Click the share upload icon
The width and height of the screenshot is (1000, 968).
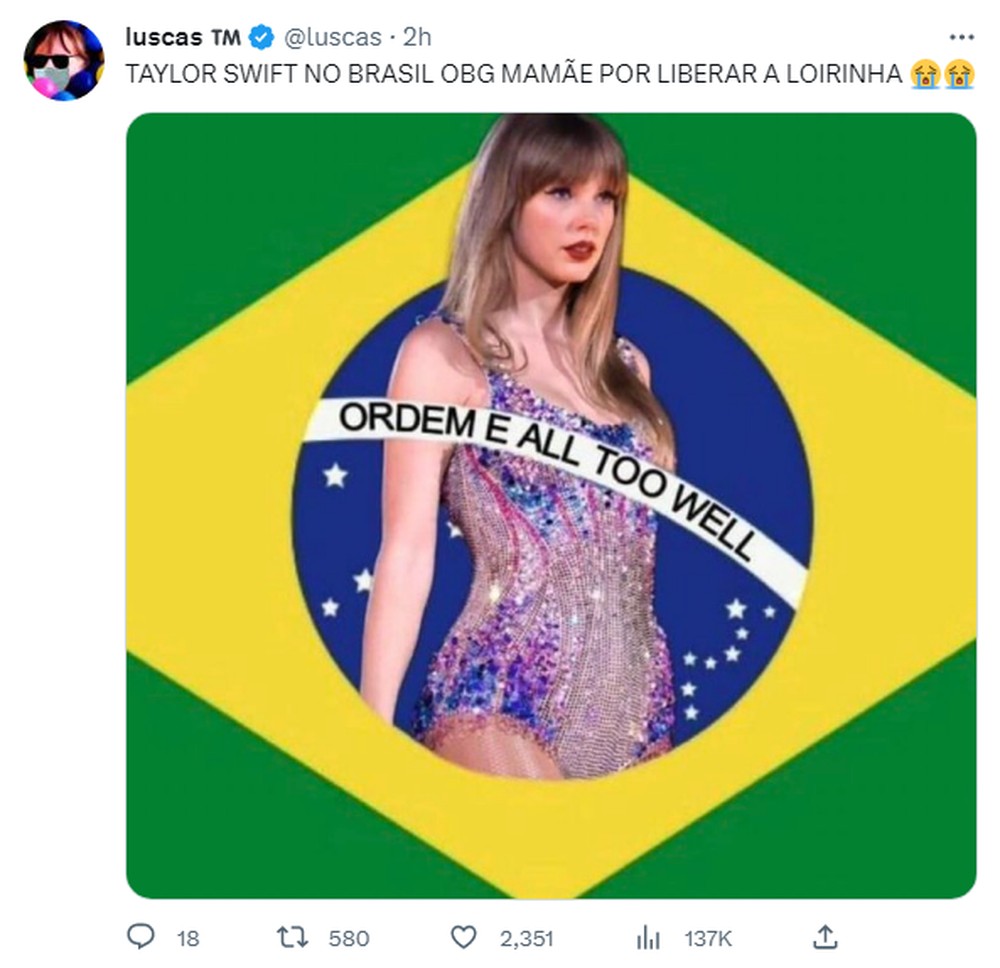(826, 938)
